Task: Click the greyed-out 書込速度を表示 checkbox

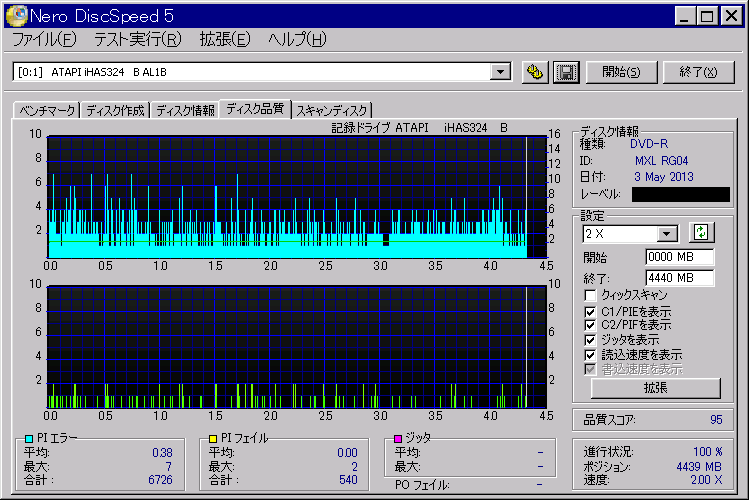Action: pyautogui.click(x=590, y=369)
